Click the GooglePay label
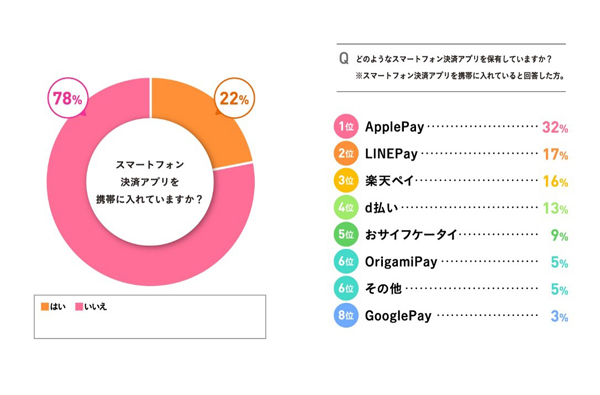The width and height of the screenshot is (600, 395). tap(398, 316)
